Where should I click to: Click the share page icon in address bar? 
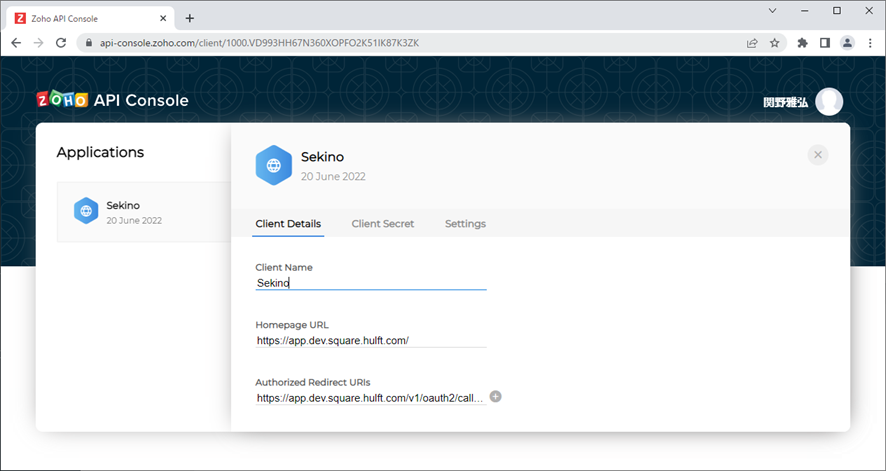pyautogui.click(x=752, y=43)
